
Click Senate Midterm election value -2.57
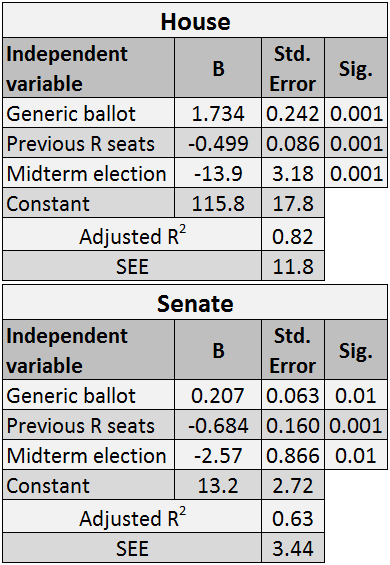tap(218, 455)
